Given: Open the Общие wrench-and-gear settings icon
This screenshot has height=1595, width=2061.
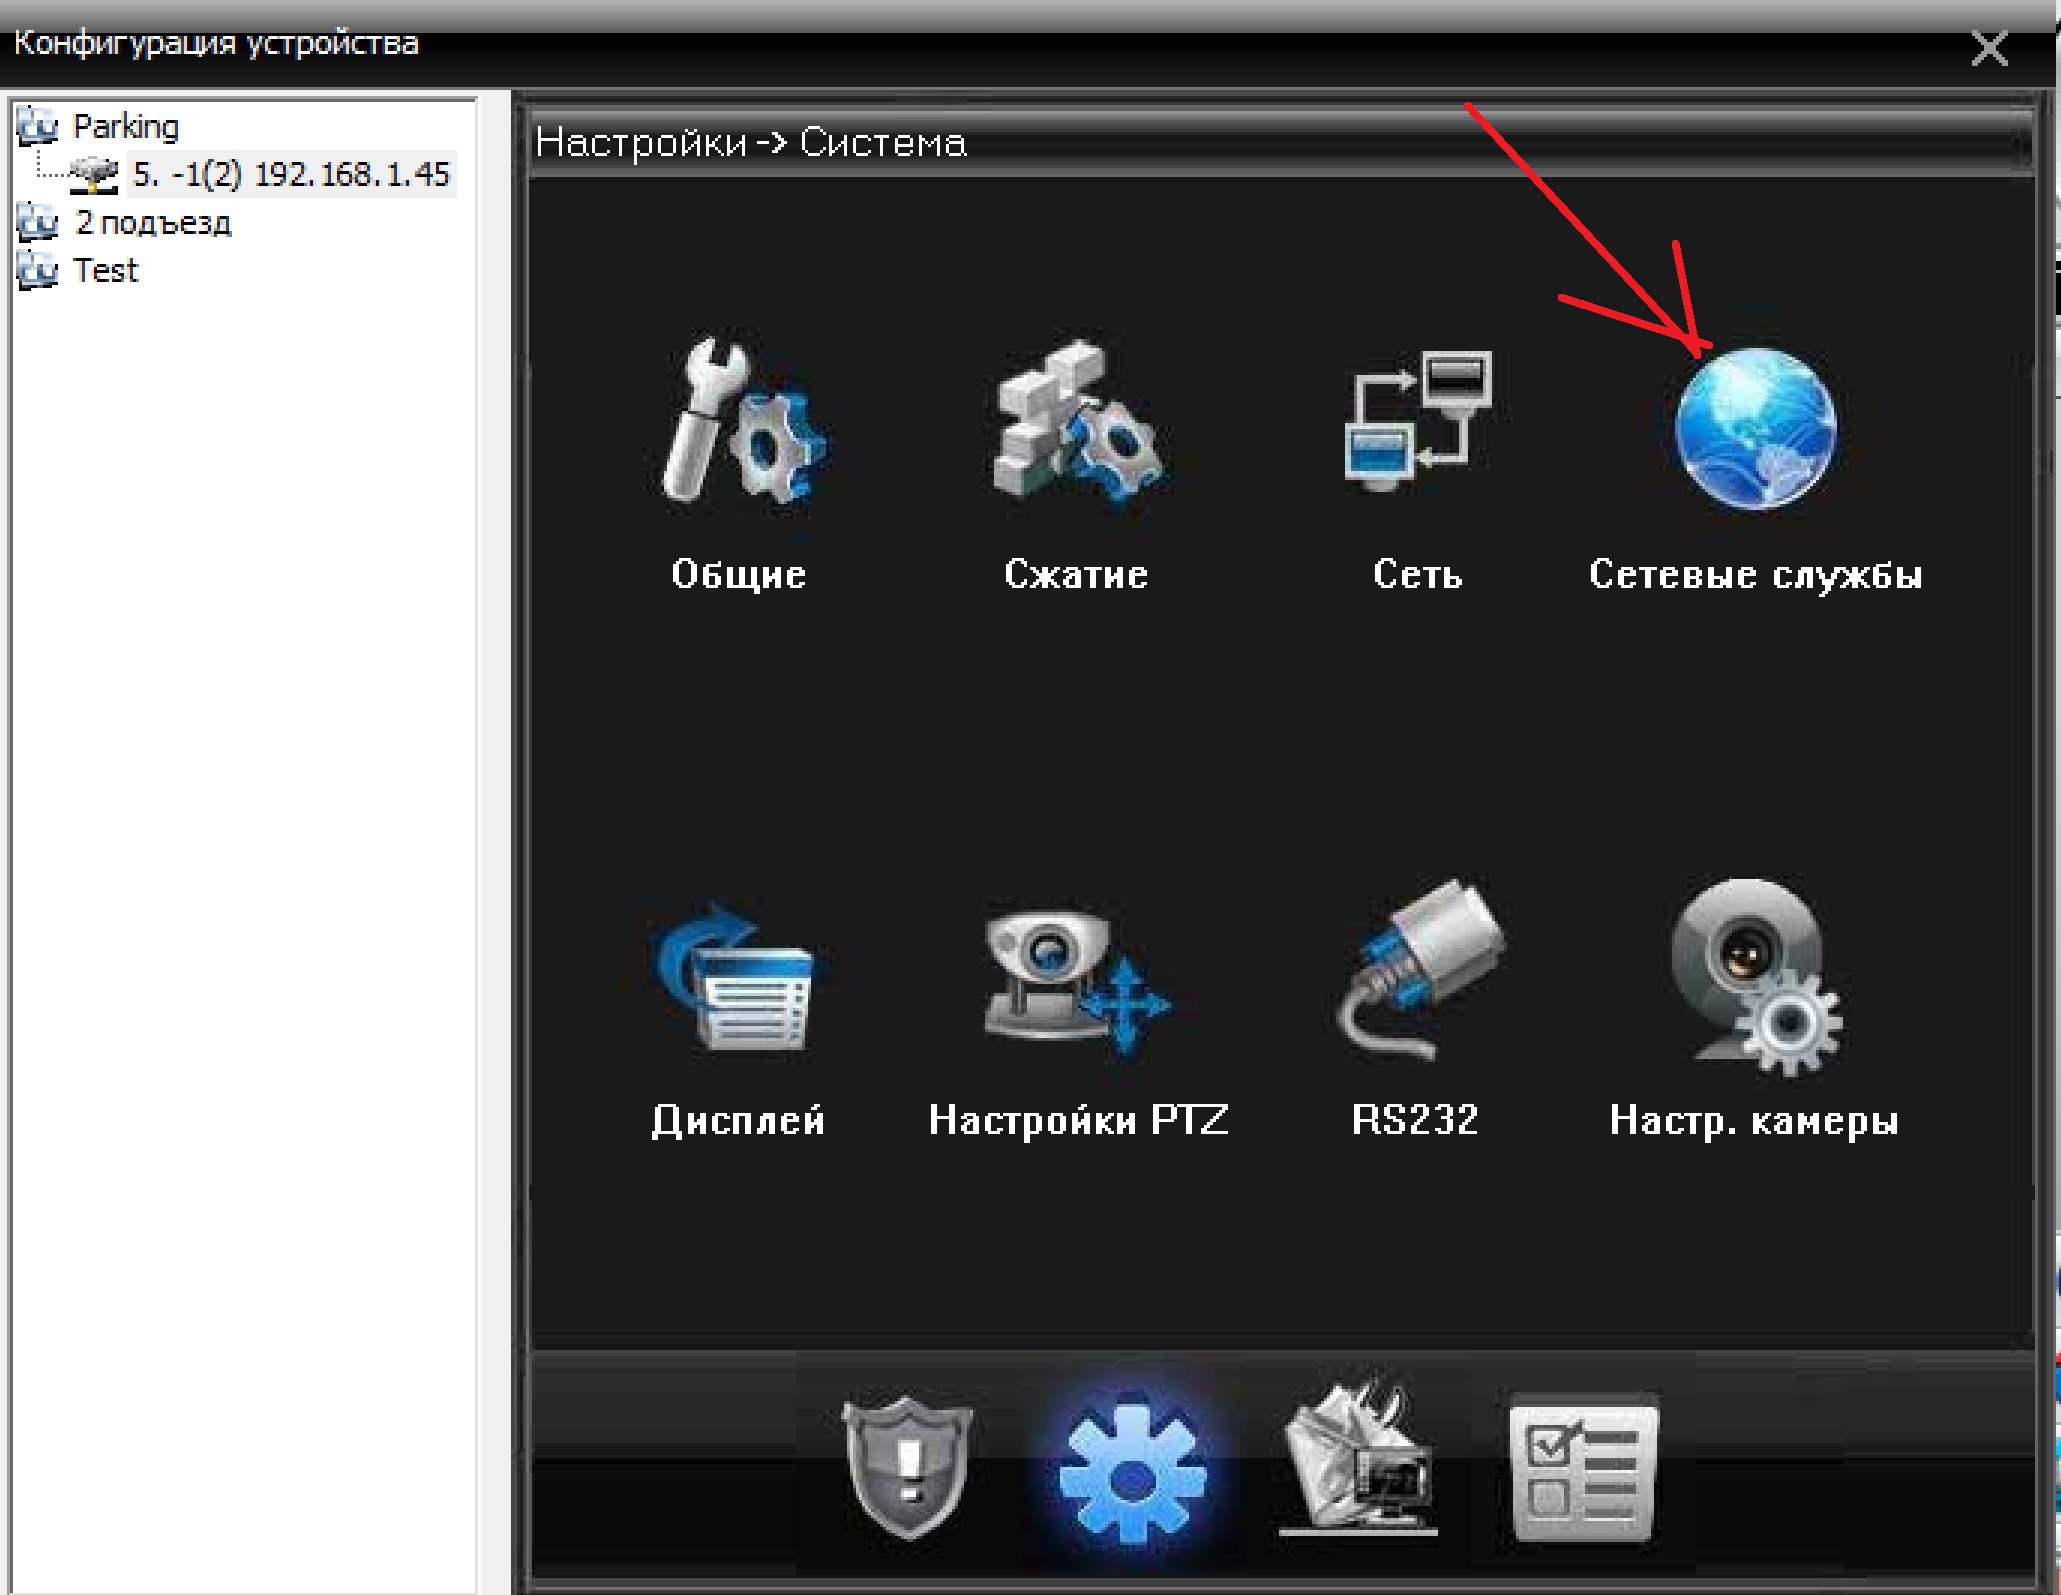Looking at the screenshot, I should coord(740,425).
